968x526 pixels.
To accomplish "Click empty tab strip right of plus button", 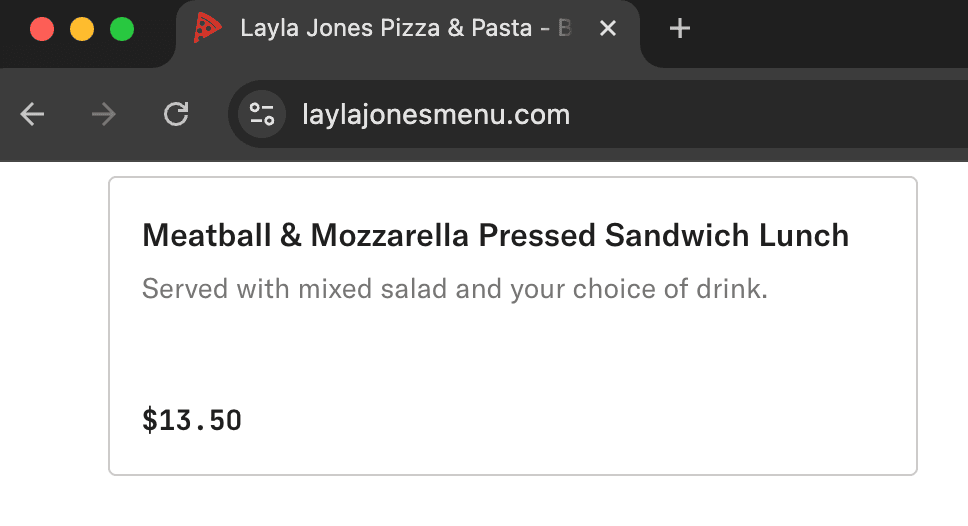I will 830,28.
